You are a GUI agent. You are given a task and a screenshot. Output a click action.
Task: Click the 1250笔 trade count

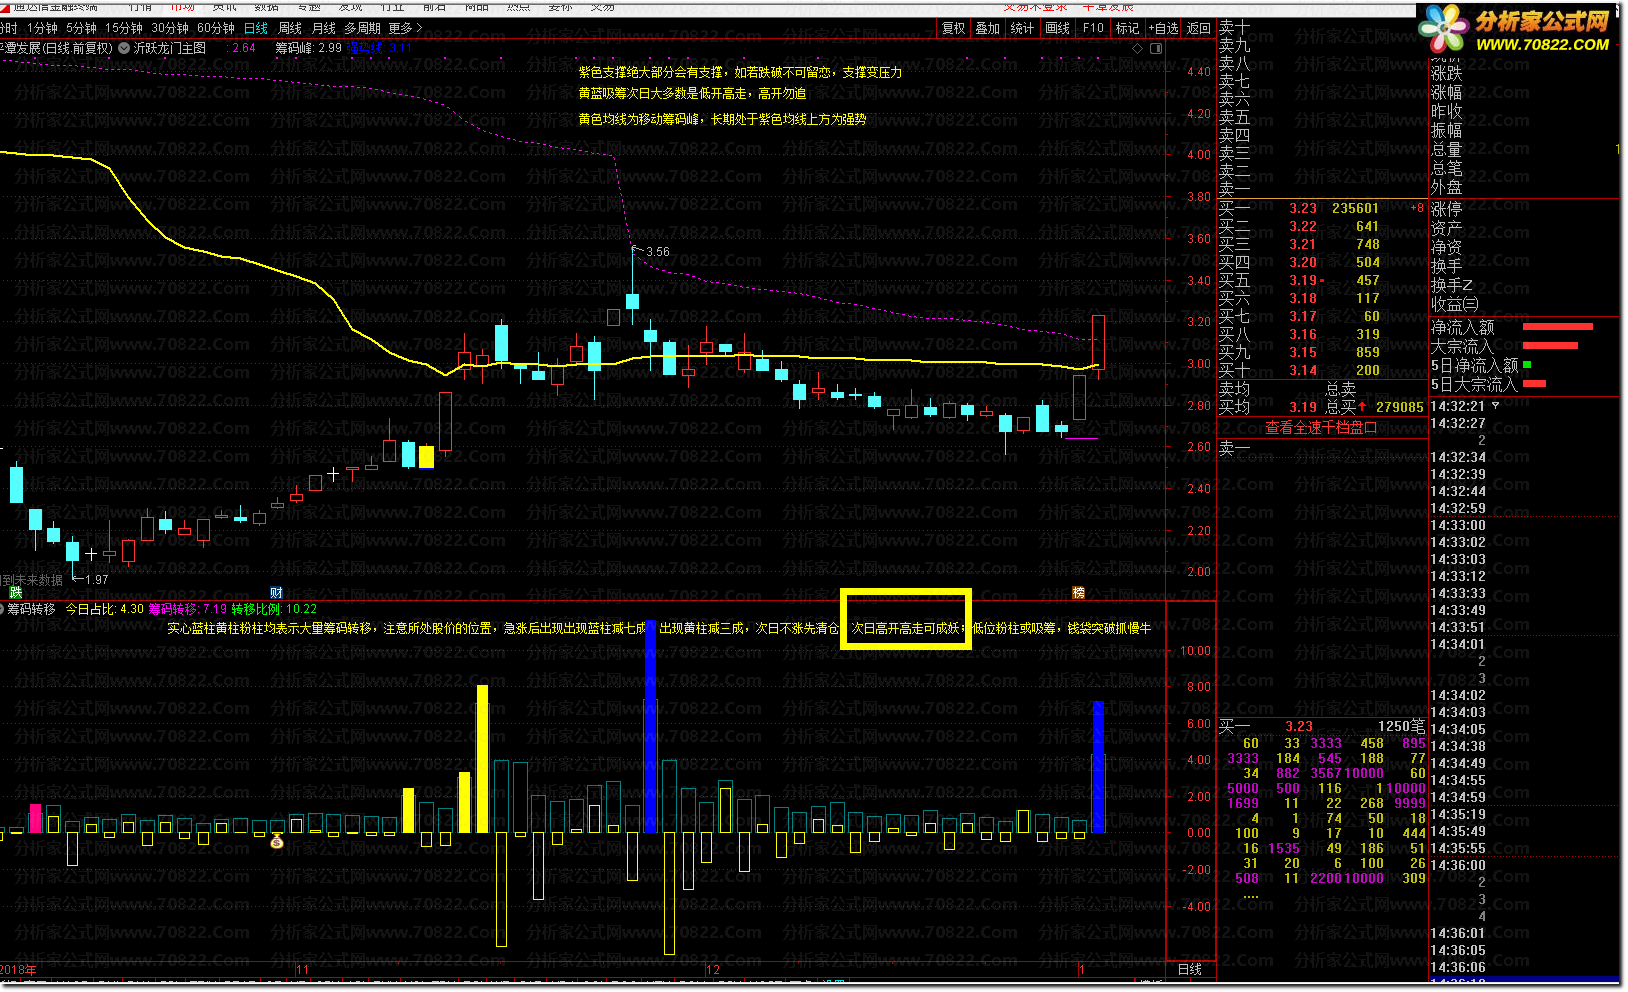tap(1401, 727)
